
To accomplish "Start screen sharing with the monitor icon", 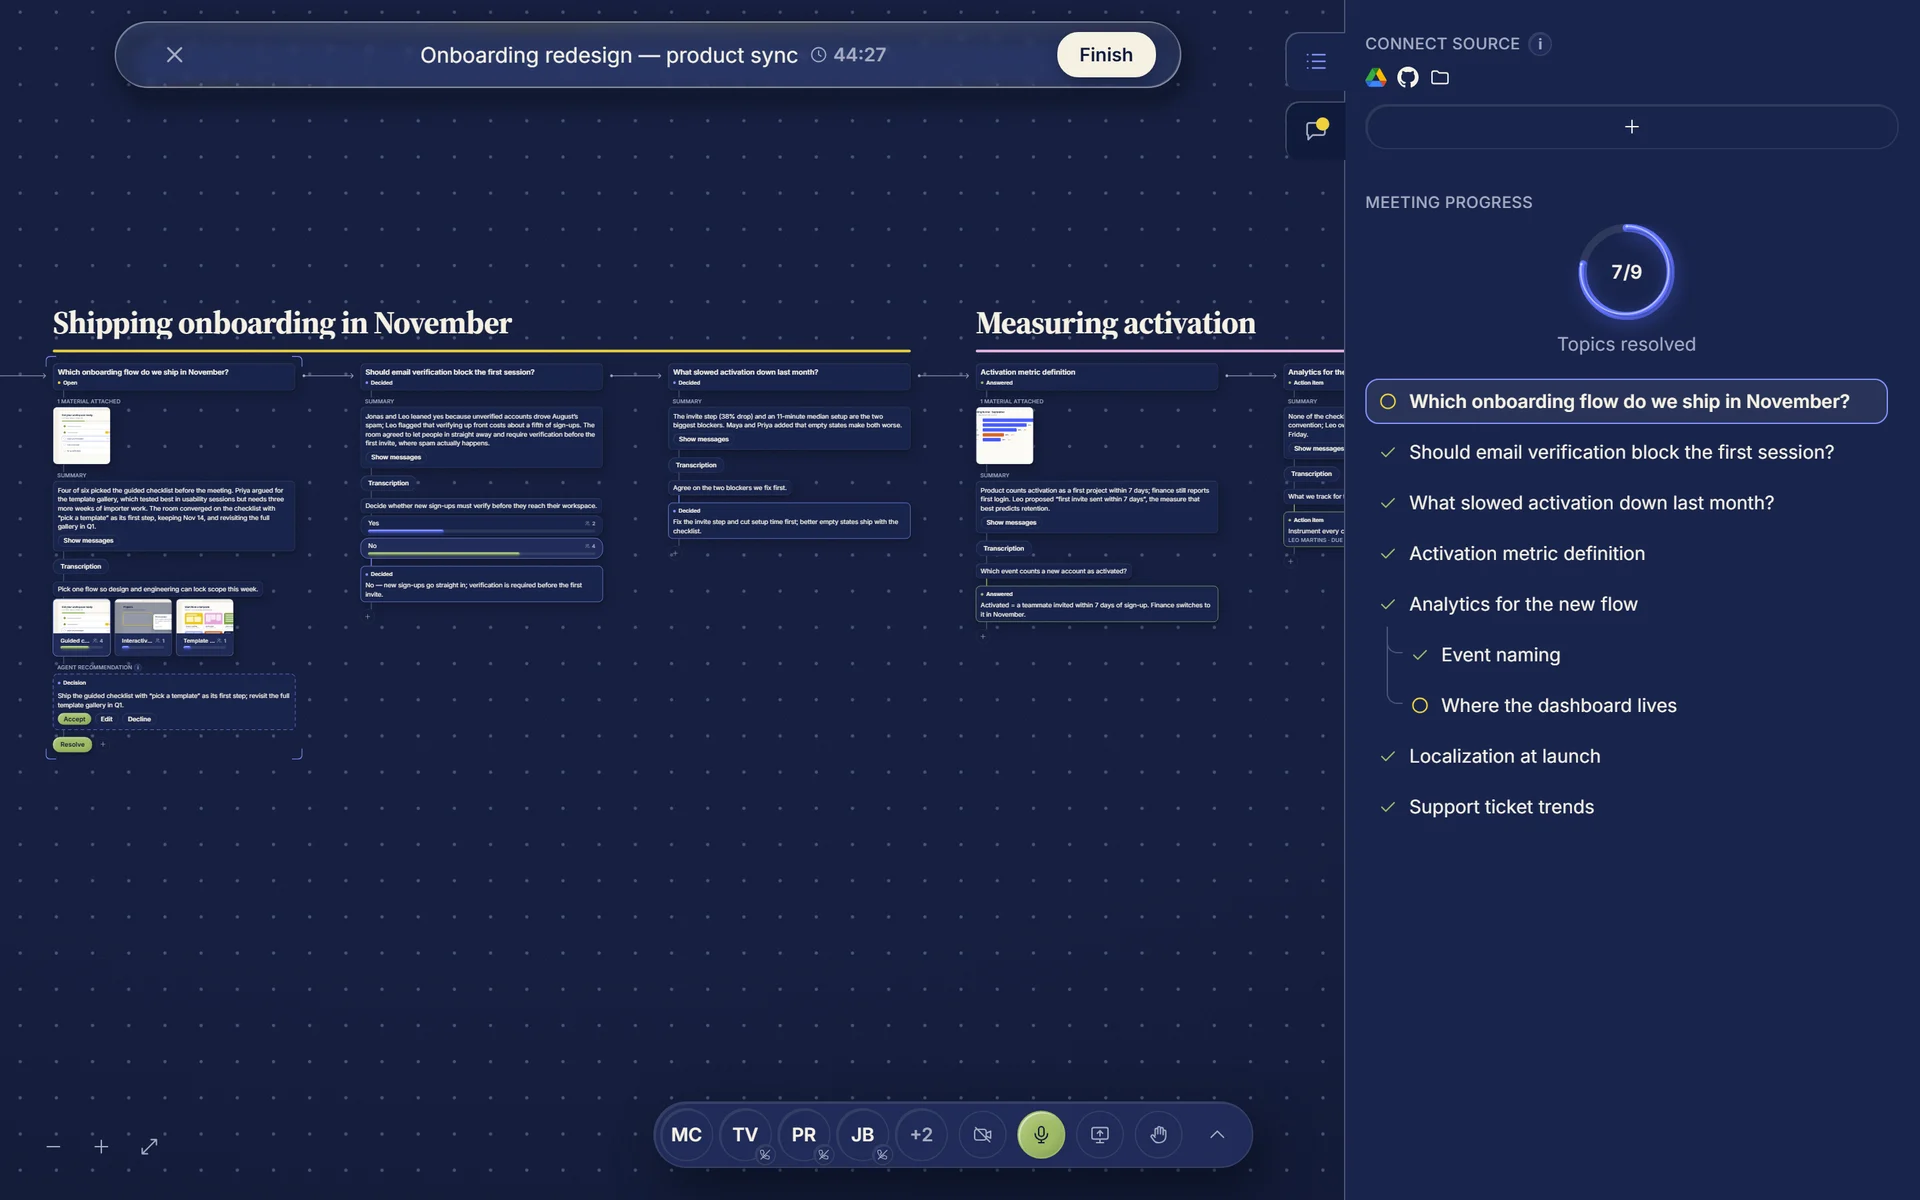I will point(1100,1135).
